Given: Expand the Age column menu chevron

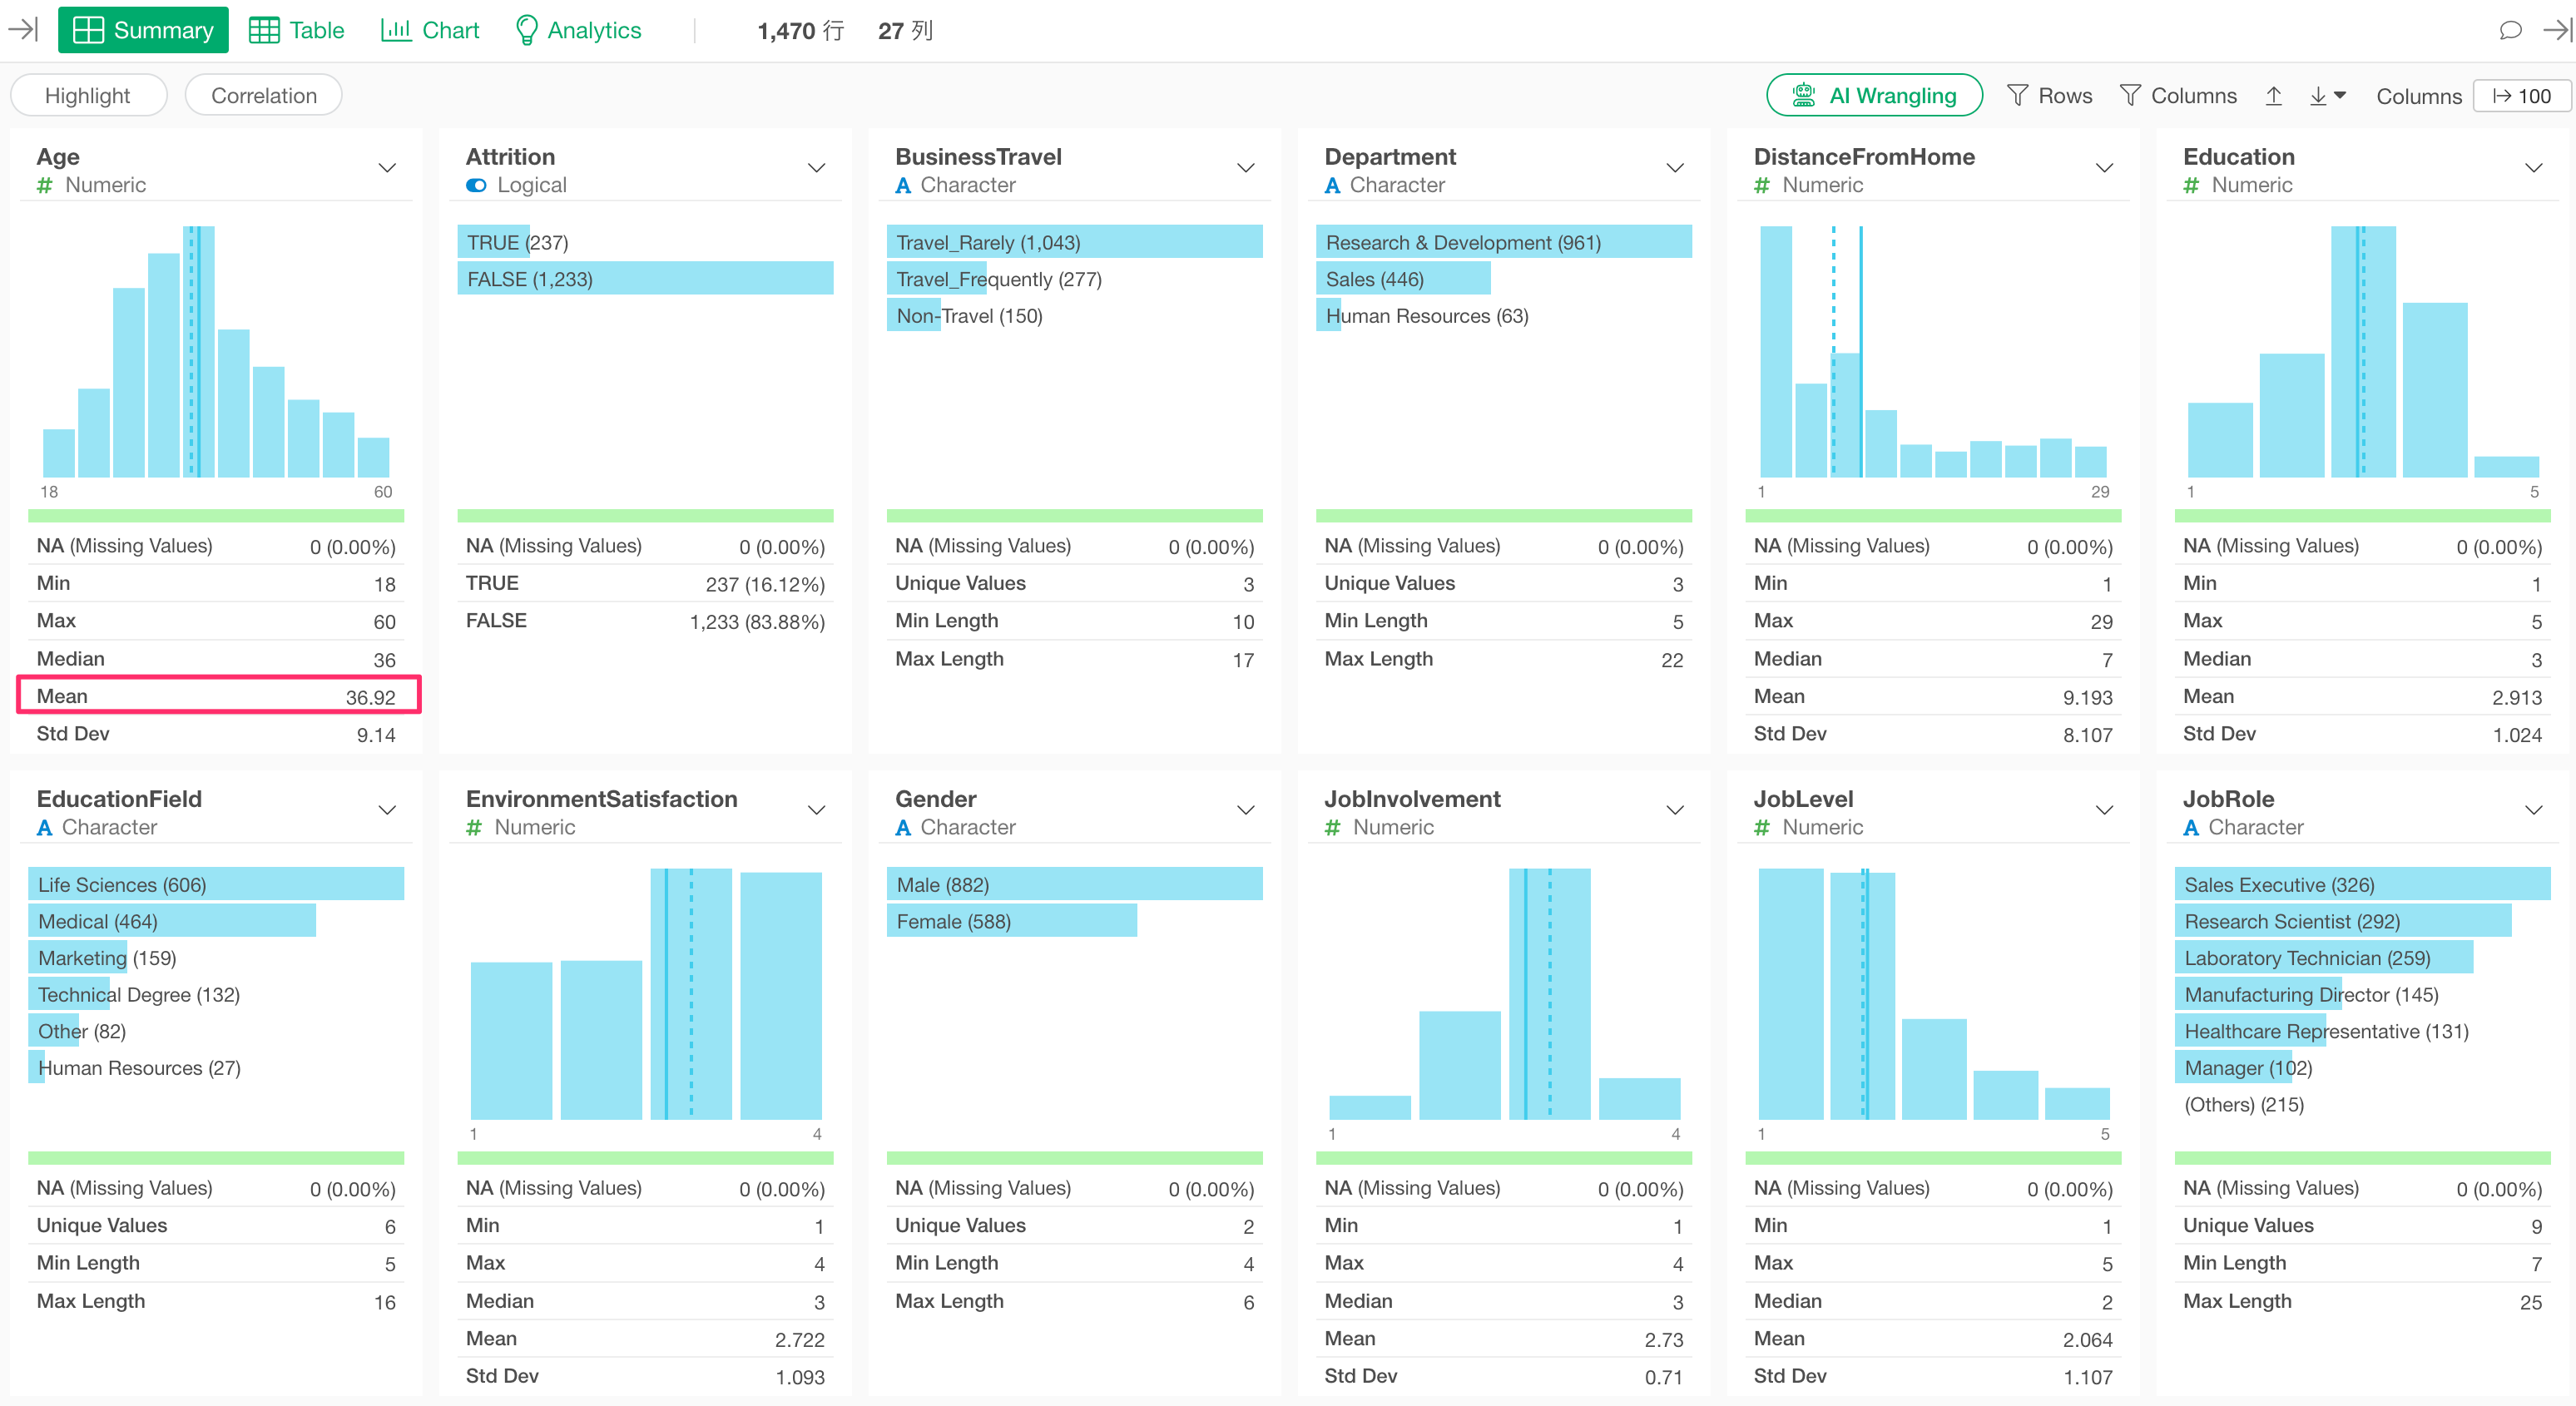Looking at the screenshot, I should [387, 168].
